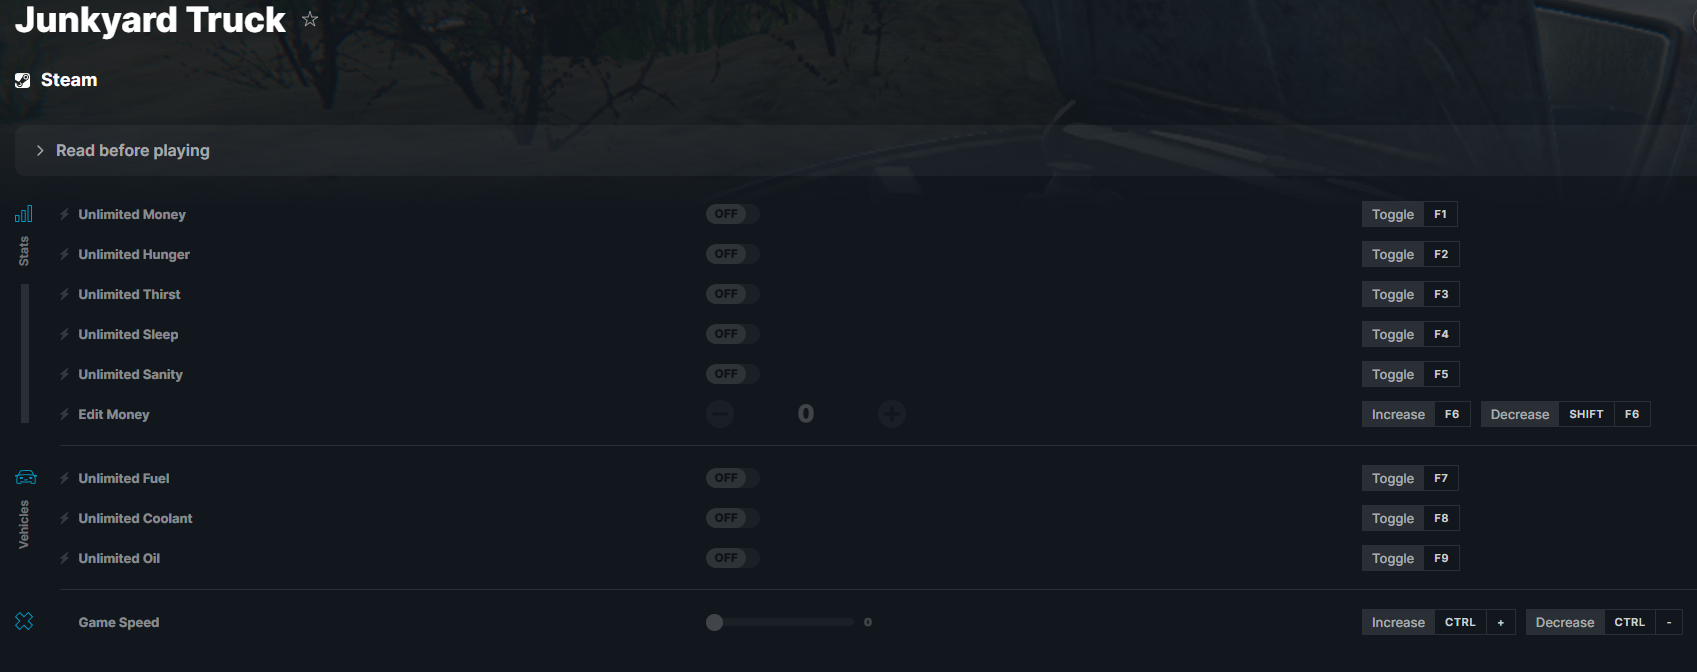Click the Increase F6 hotkey for Edit Money
The height and width of the screenshot is (672, 1697).
1416,414
